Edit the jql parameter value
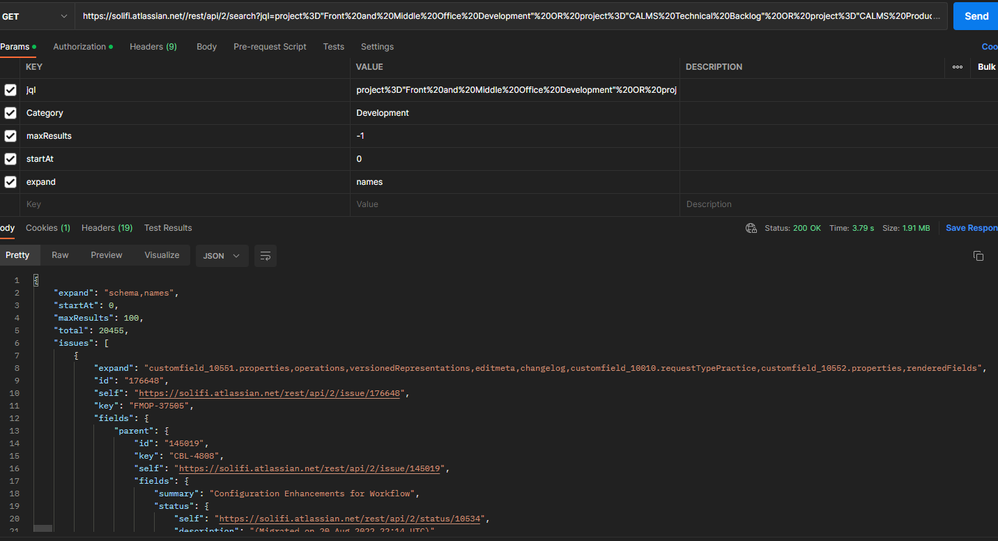 pyautogui.click(x=515, y=90)
